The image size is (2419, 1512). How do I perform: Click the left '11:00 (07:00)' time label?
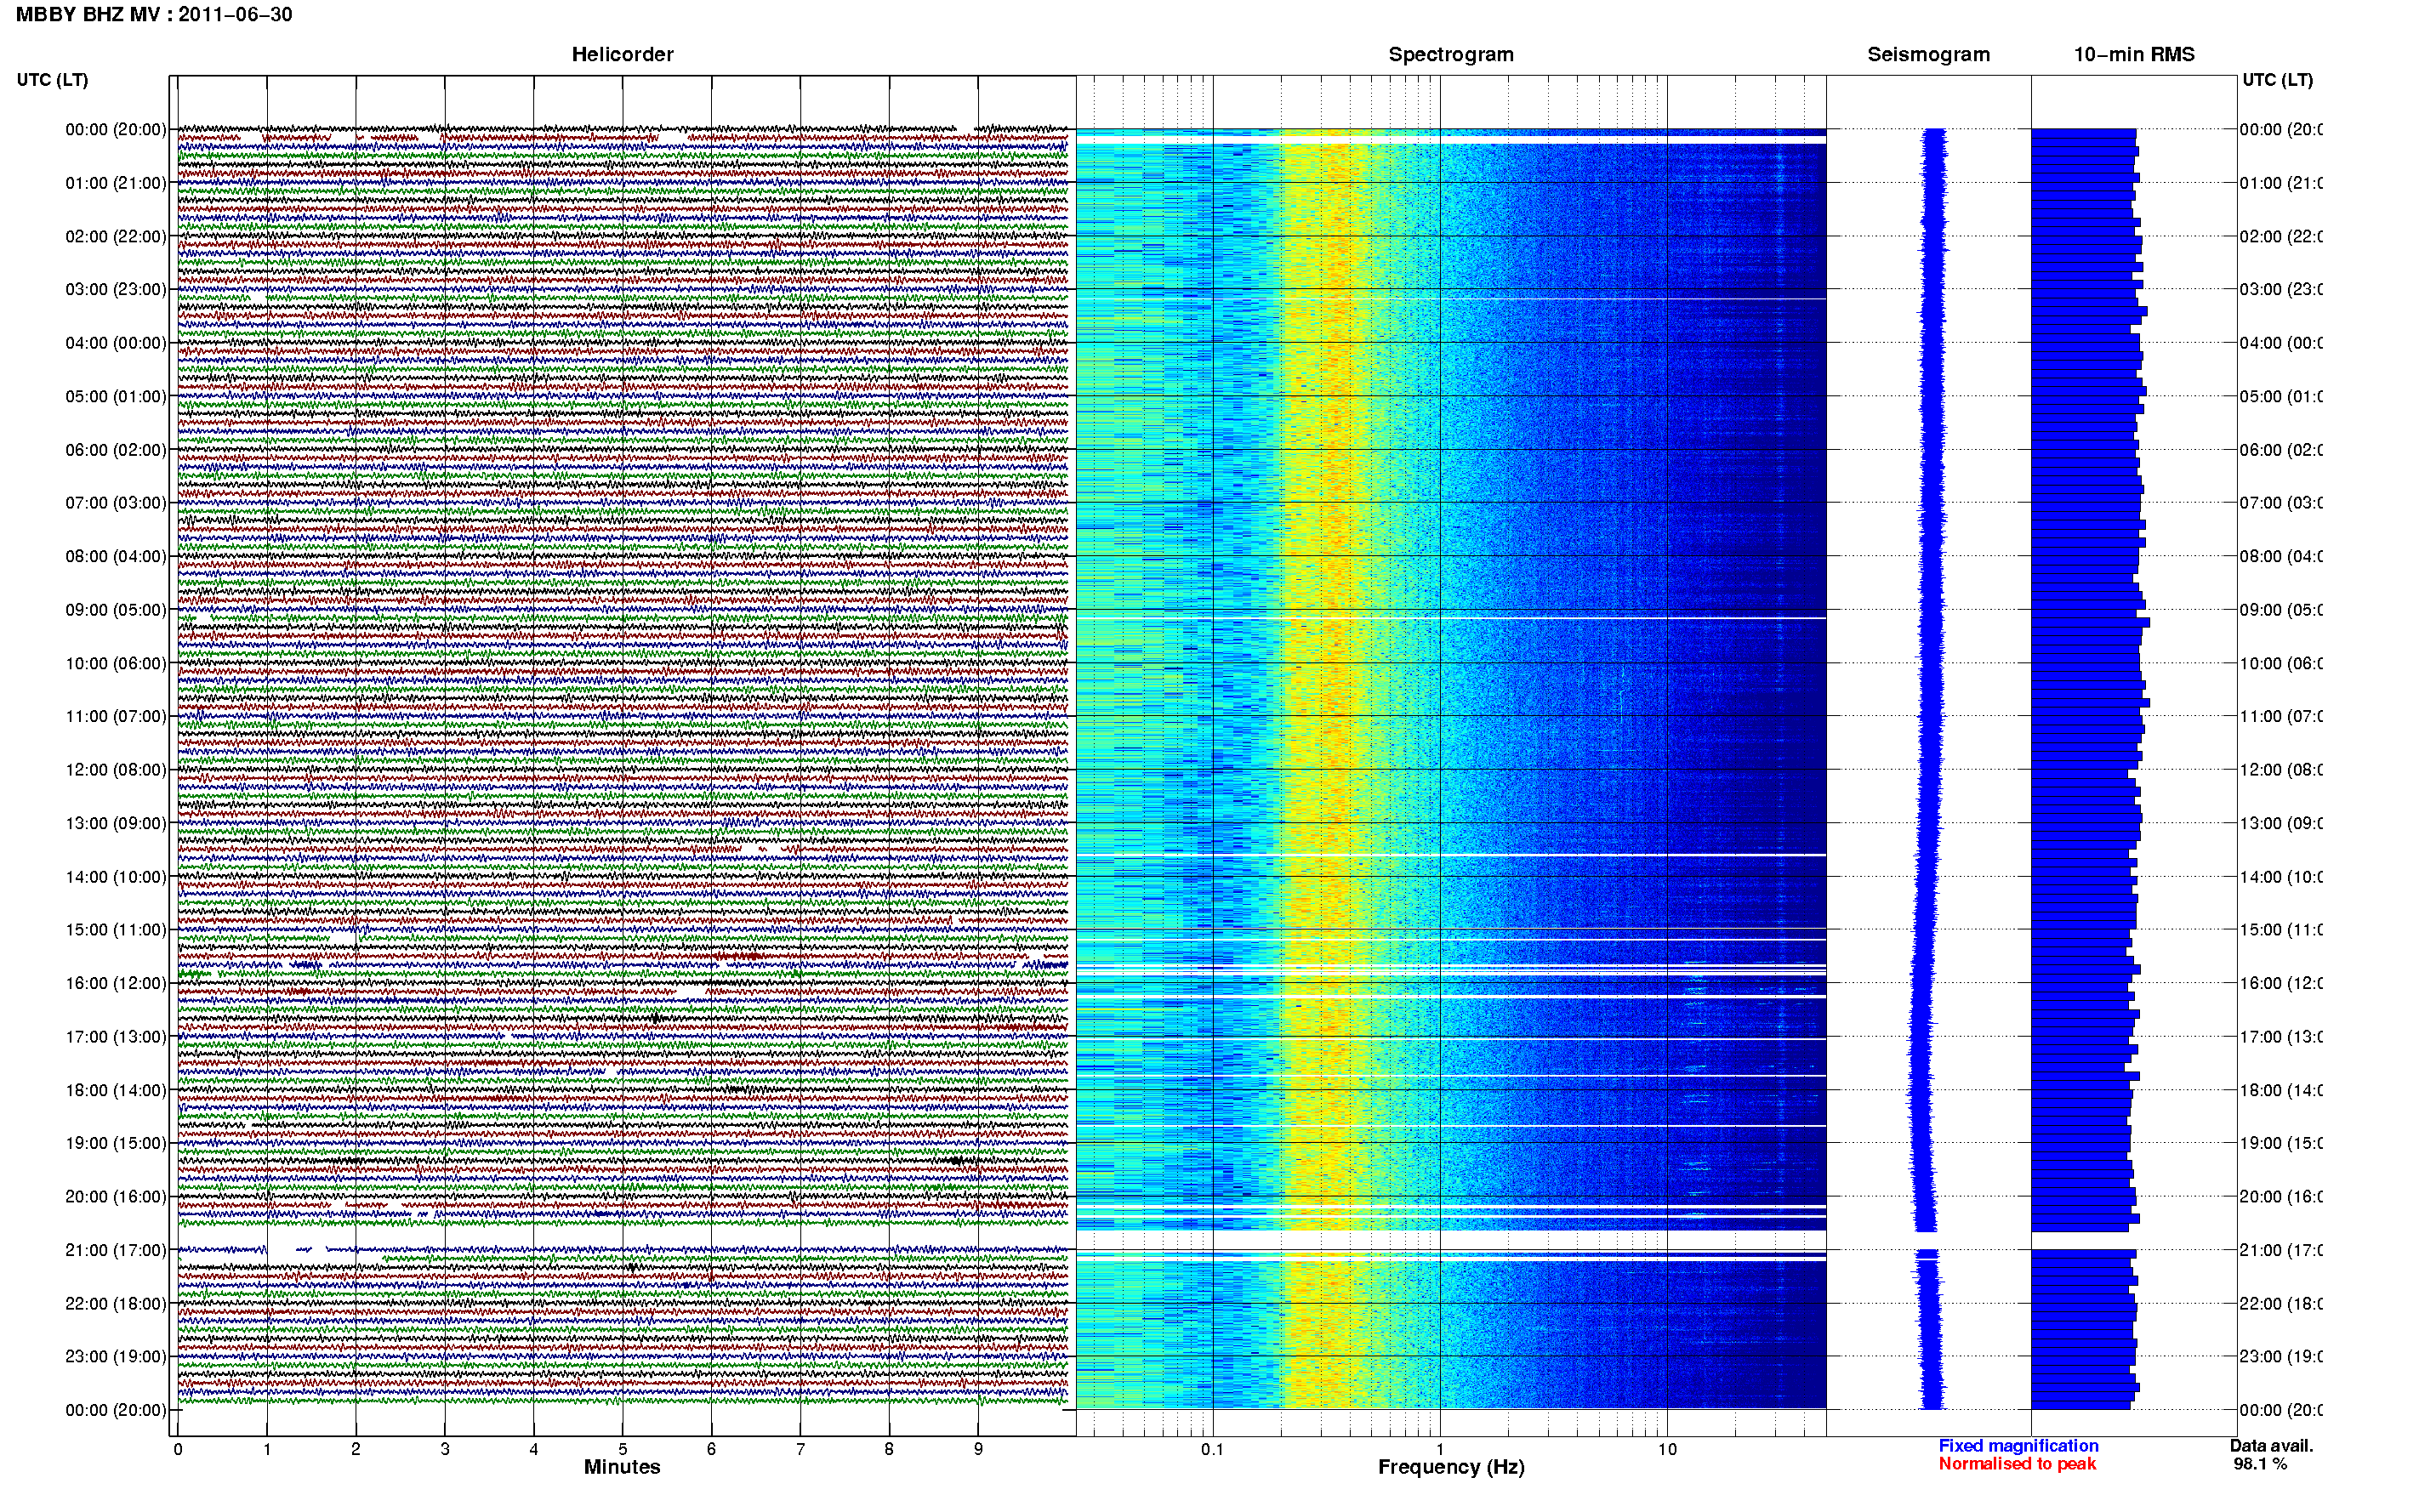pos(116,716)
